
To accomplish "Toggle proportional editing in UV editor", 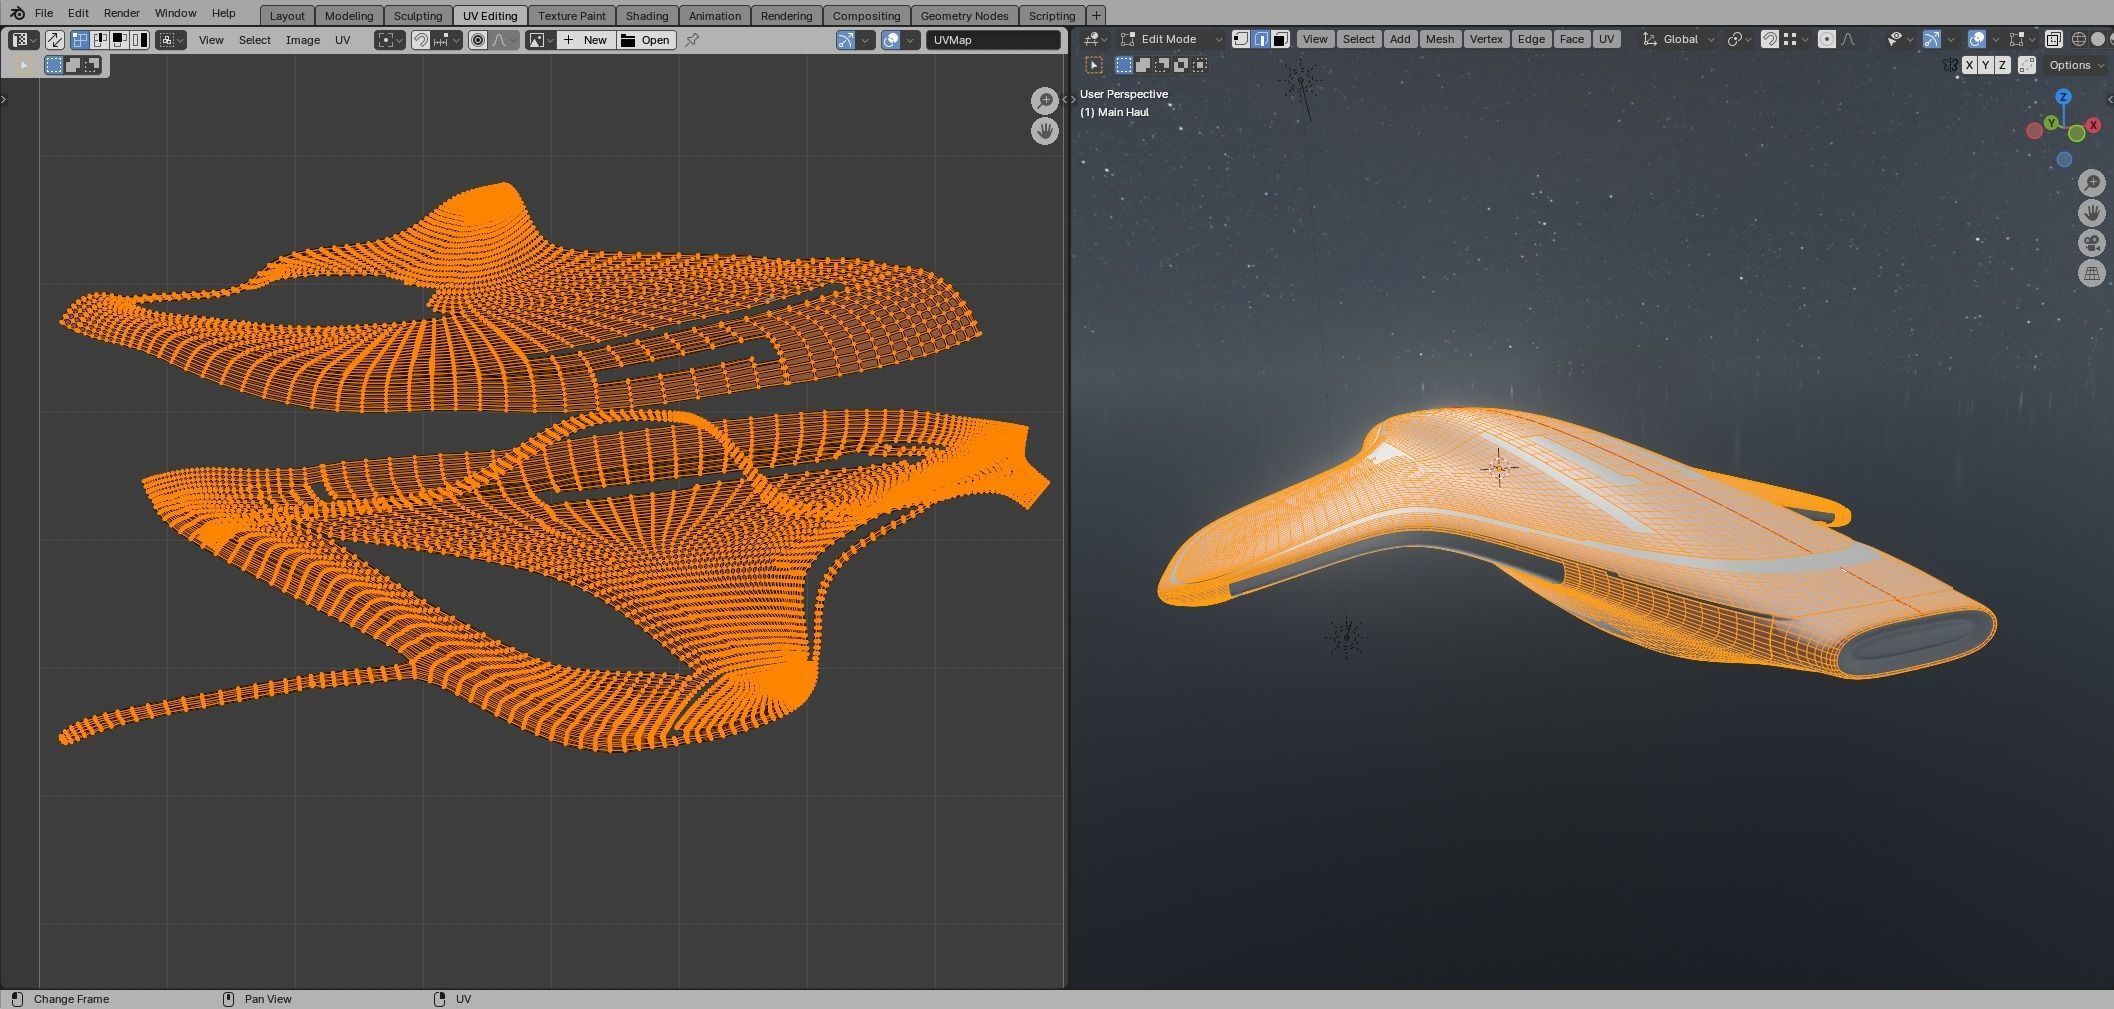I will (x=478, y=40).
